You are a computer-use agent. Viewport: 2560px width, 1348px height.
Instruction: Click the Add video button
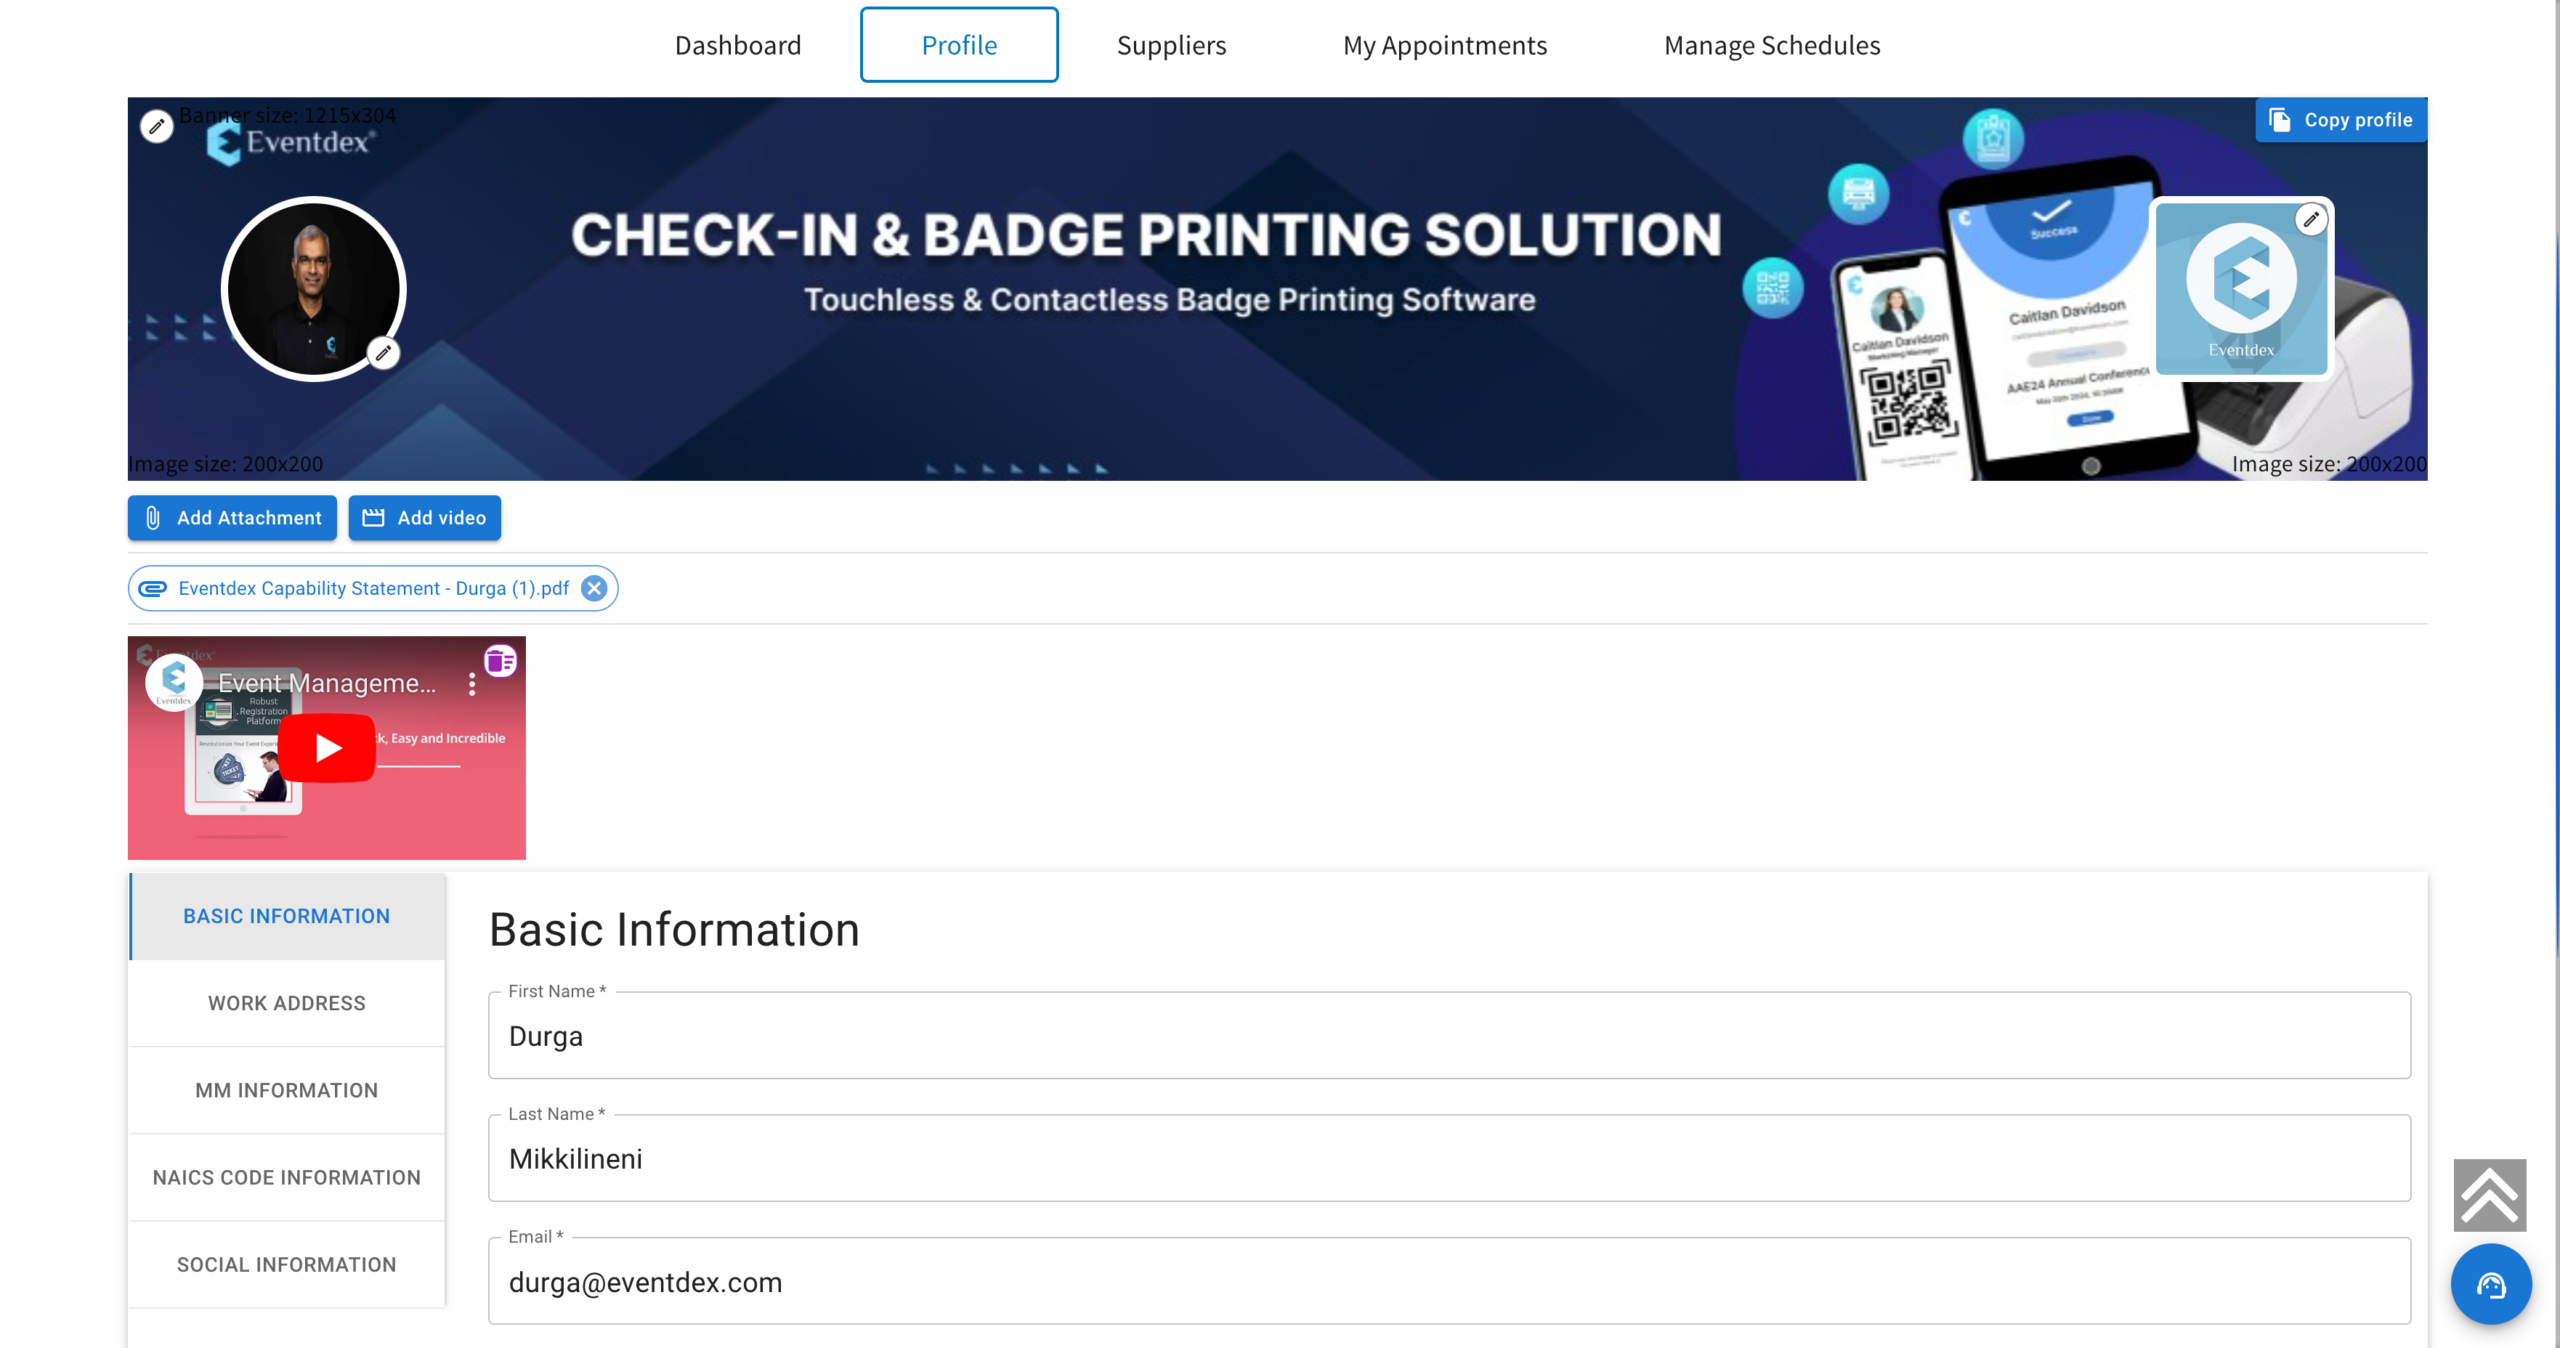coord(424,518)
